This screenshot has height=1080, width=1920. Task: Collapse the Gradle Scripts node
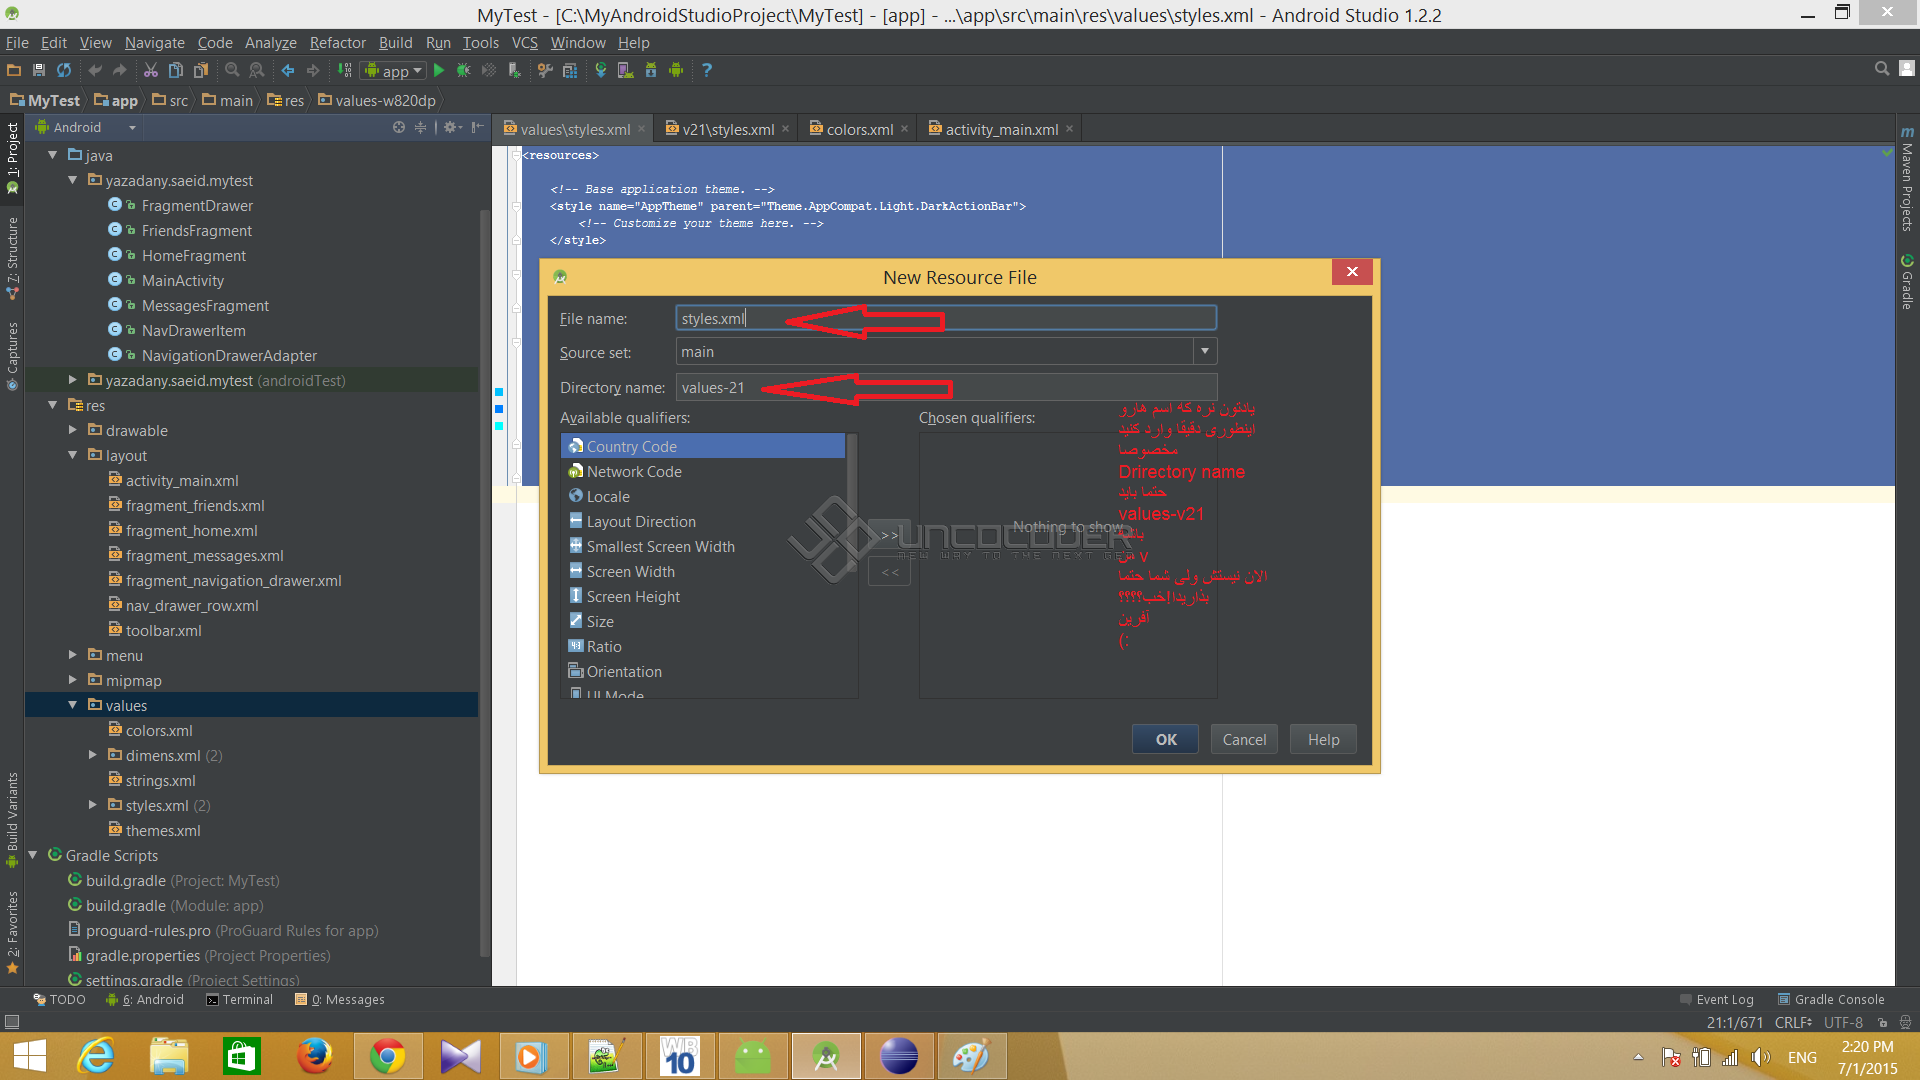pyautogui.click(x=33, y=855)
